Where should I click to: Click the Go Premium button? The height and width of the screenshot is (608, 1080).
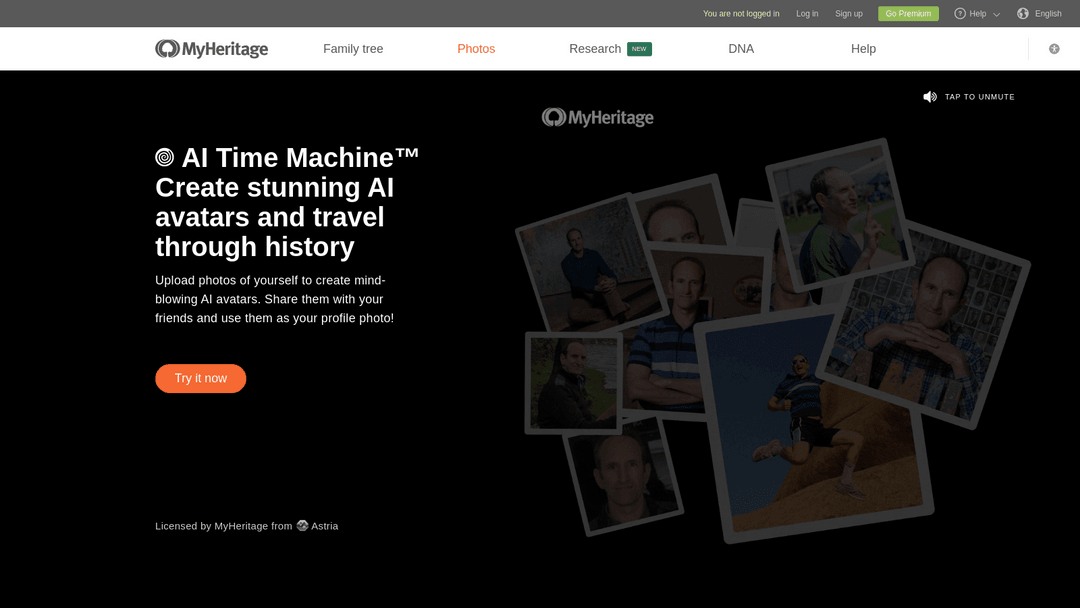pyautogui.click(x=908, y=14)
